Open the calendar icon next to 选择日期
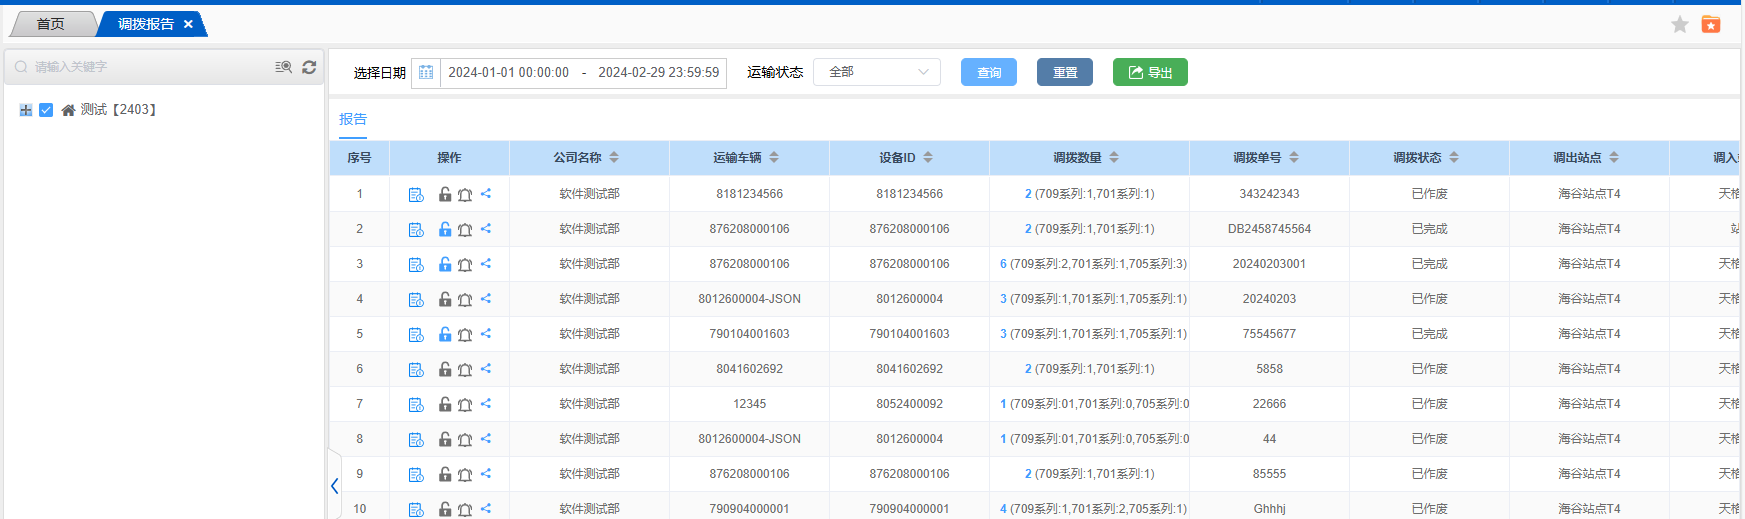 point(426,72)
